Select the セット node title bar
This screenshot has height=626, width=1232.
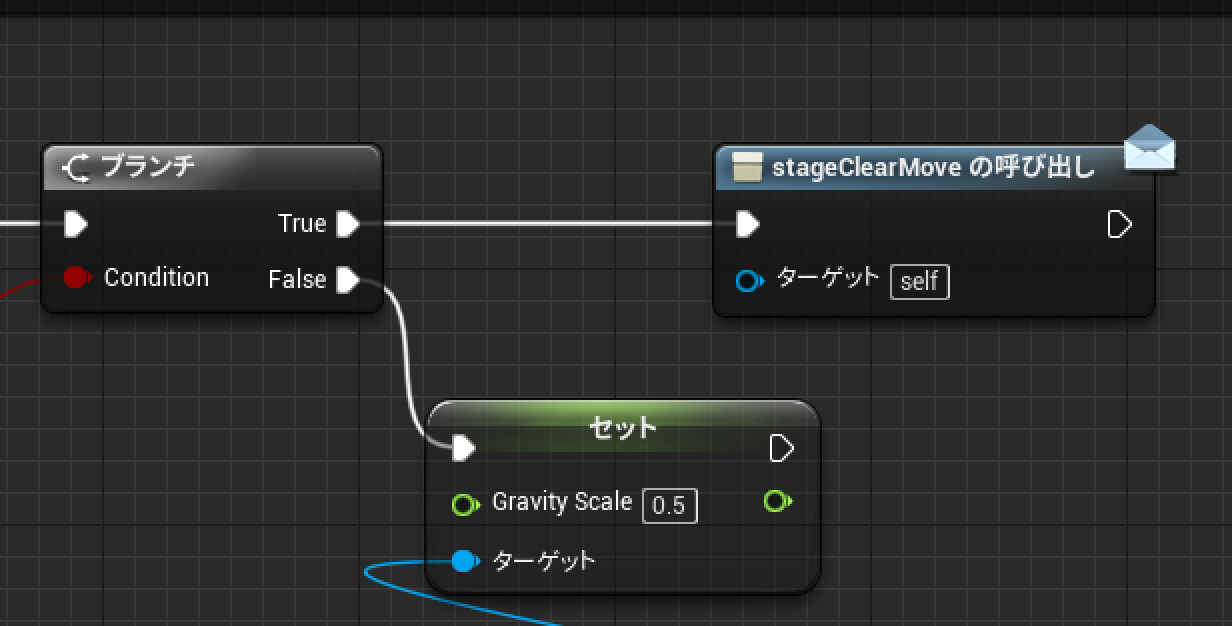pyautogui.click(x=622, y=426)
